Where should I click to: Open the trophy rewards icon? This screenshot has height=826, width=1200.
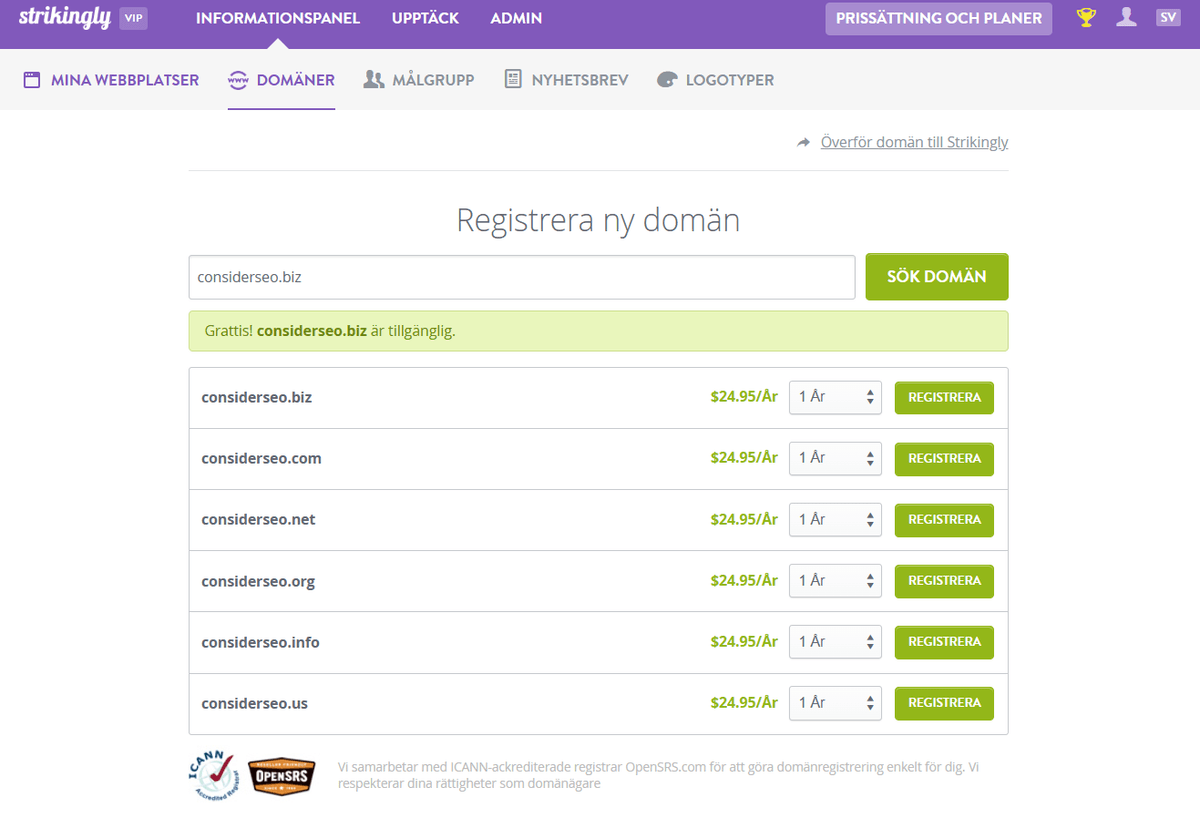[x=1086, y=17]
